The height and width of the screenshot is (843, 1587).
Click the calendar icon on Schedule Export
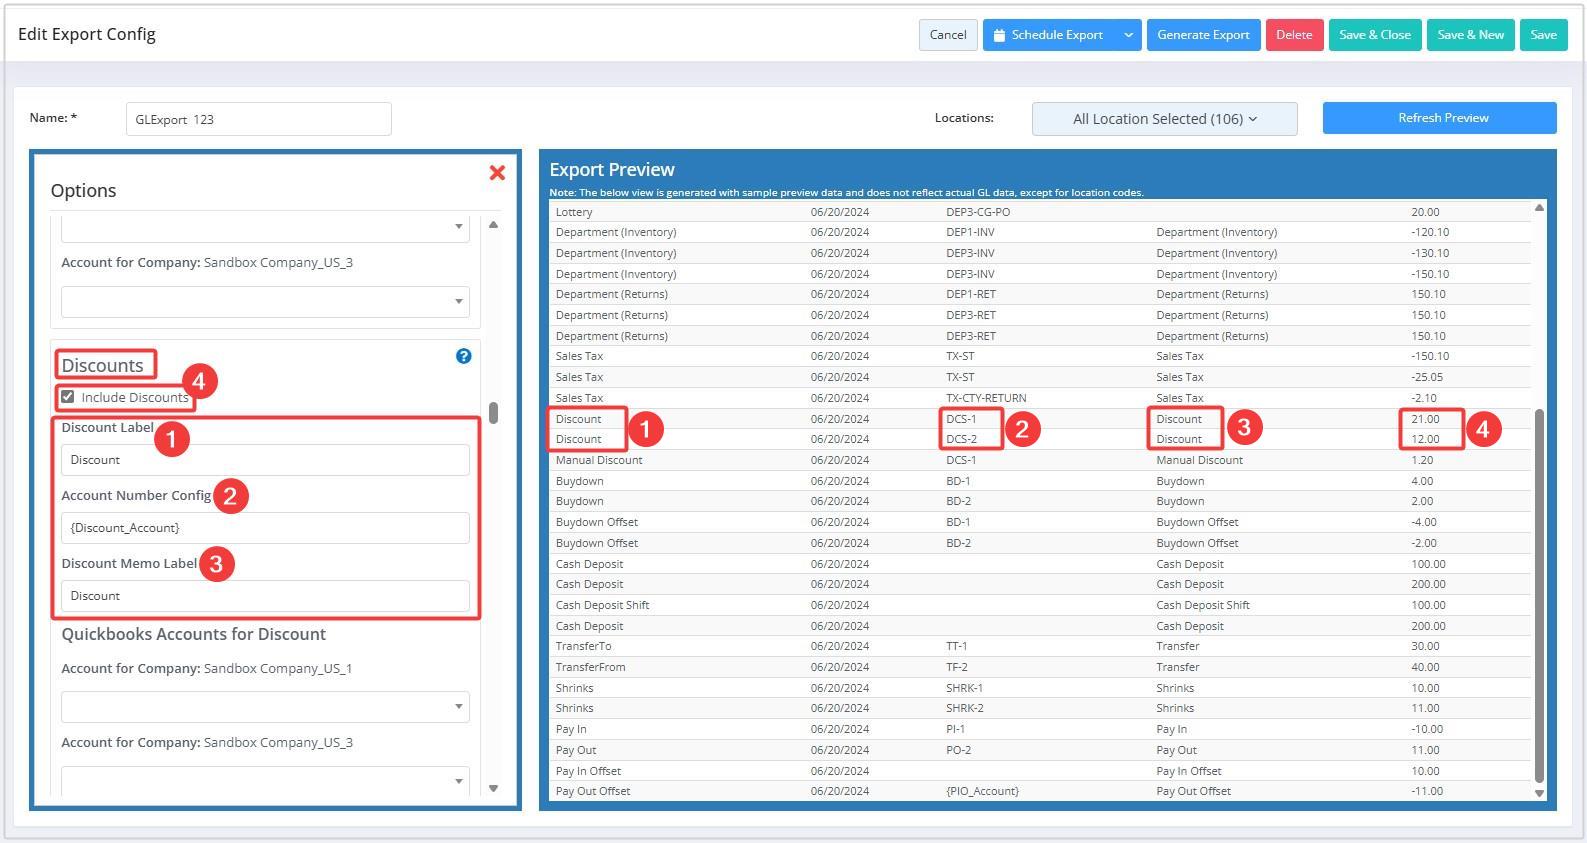point(999,35)
